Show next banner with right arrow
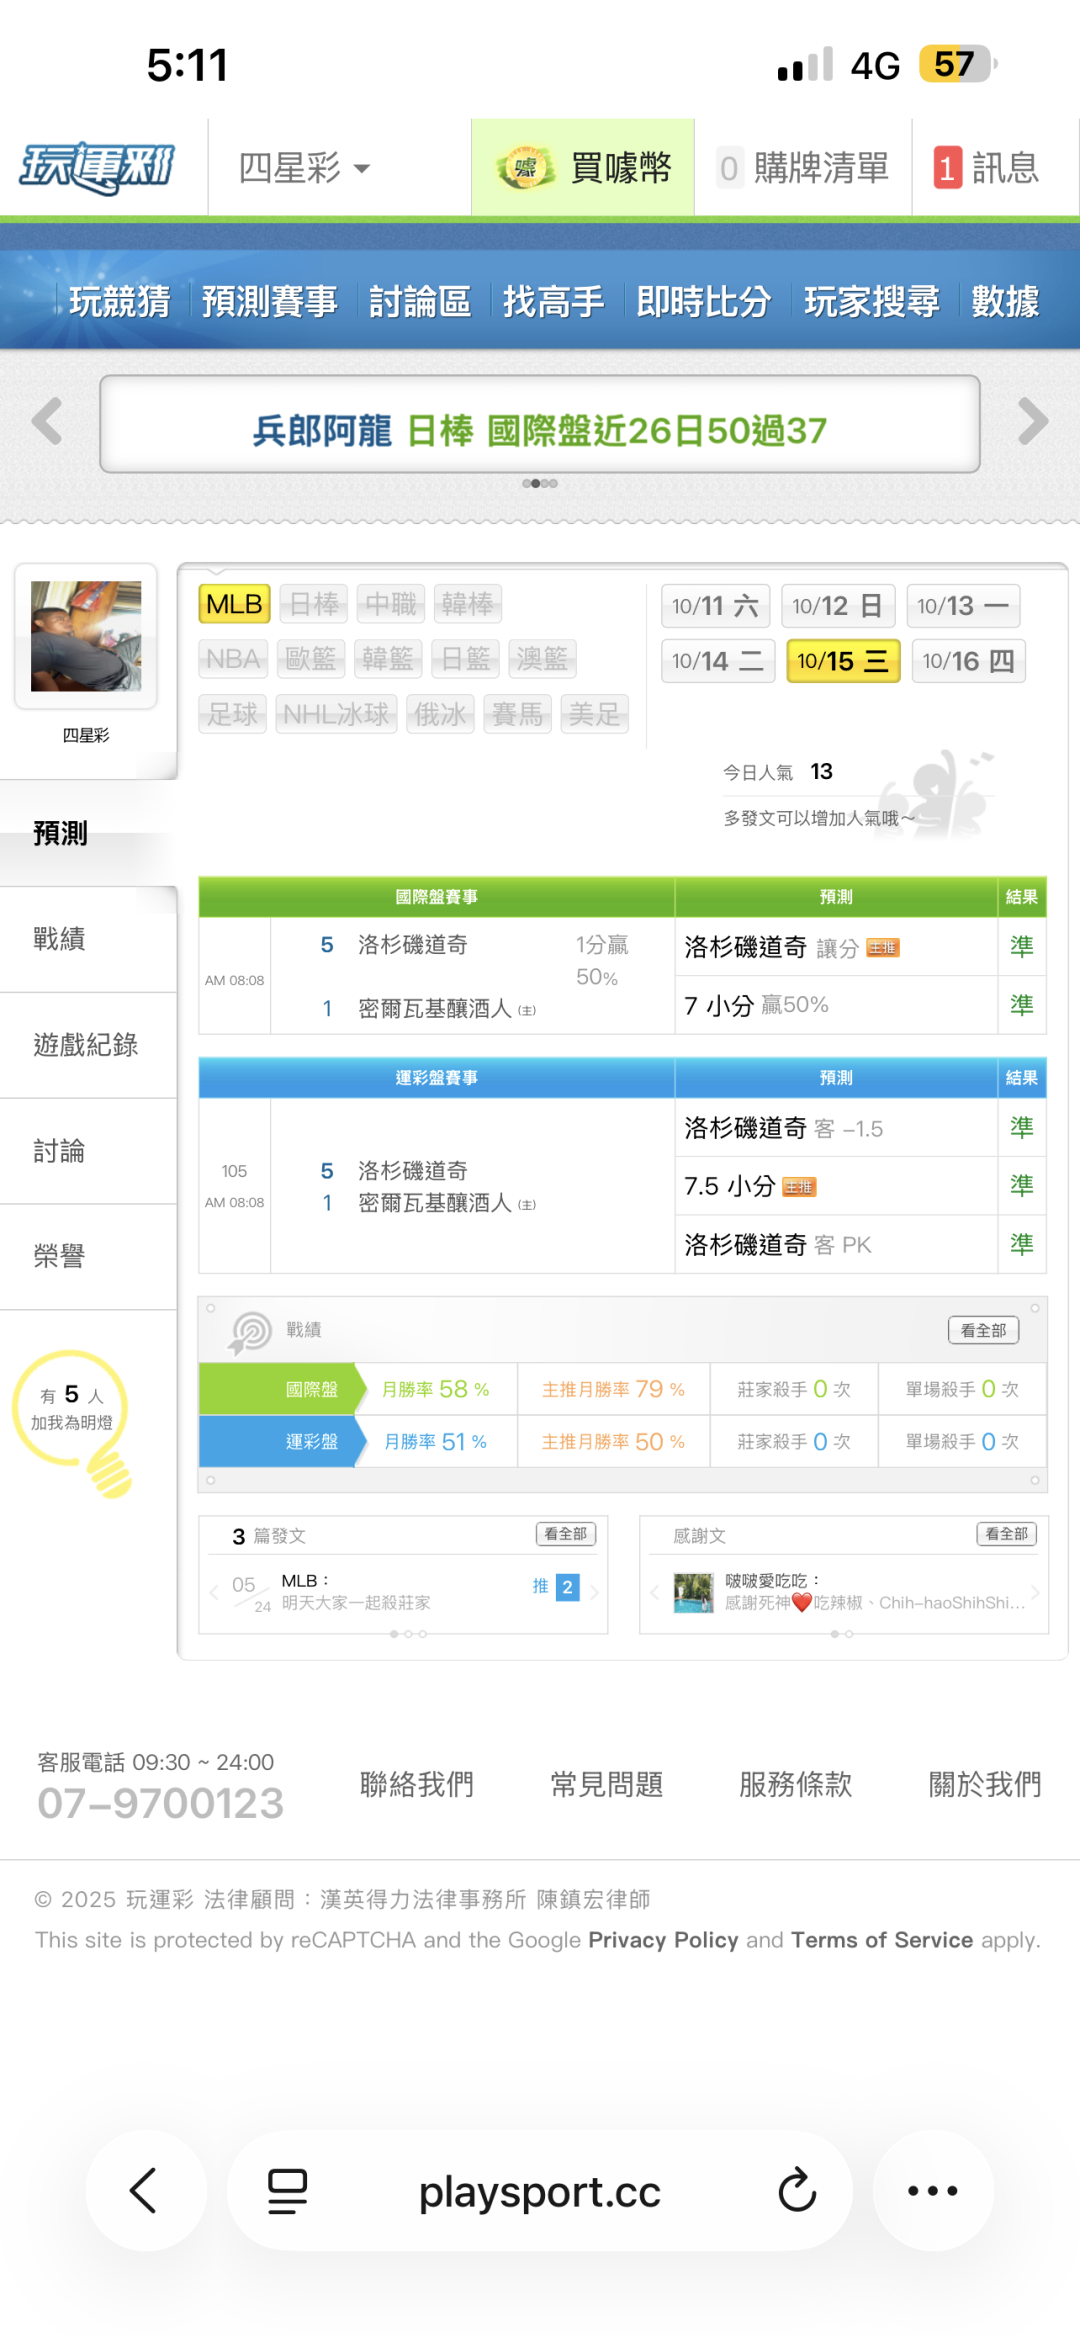 [1032, 421]
